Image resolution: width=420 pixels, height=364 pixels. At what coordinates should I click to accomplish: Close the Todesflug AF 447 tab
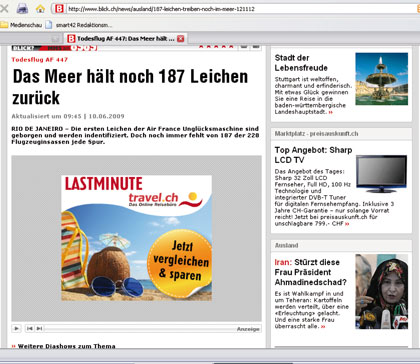(x=180, y=39)
